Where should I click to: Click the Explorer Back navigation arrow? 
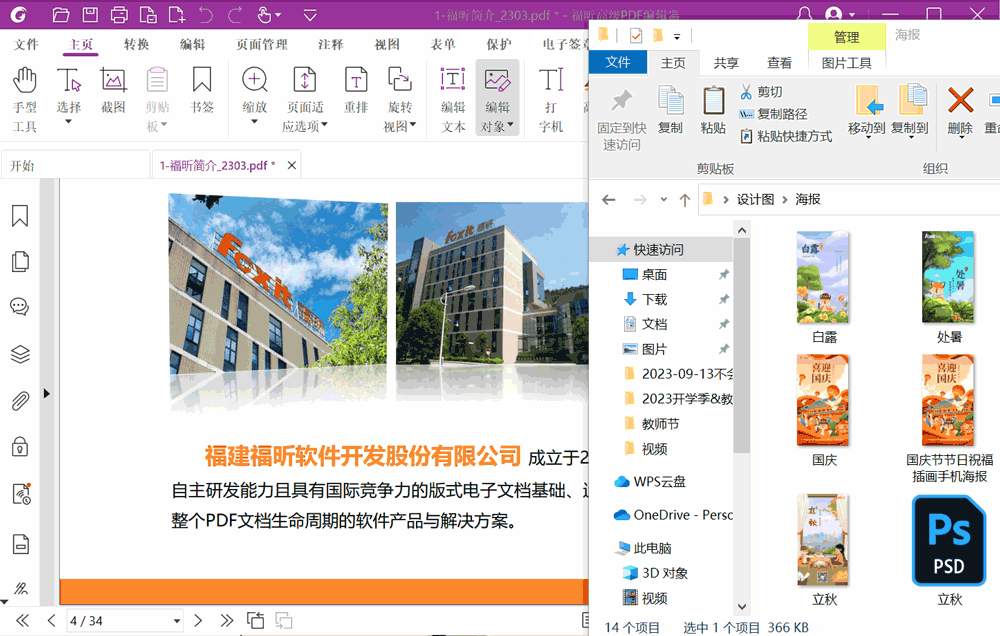608,200
